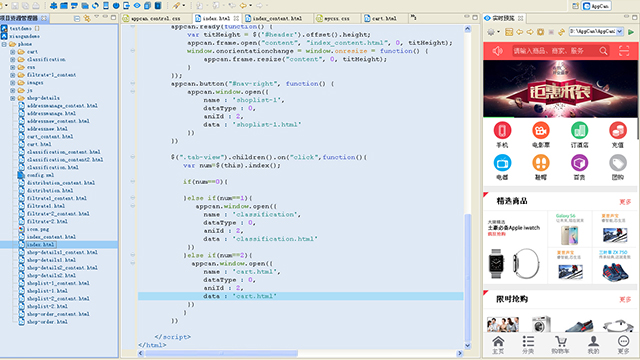Click the blue power icon in the main toolbar

coord(116,5)
